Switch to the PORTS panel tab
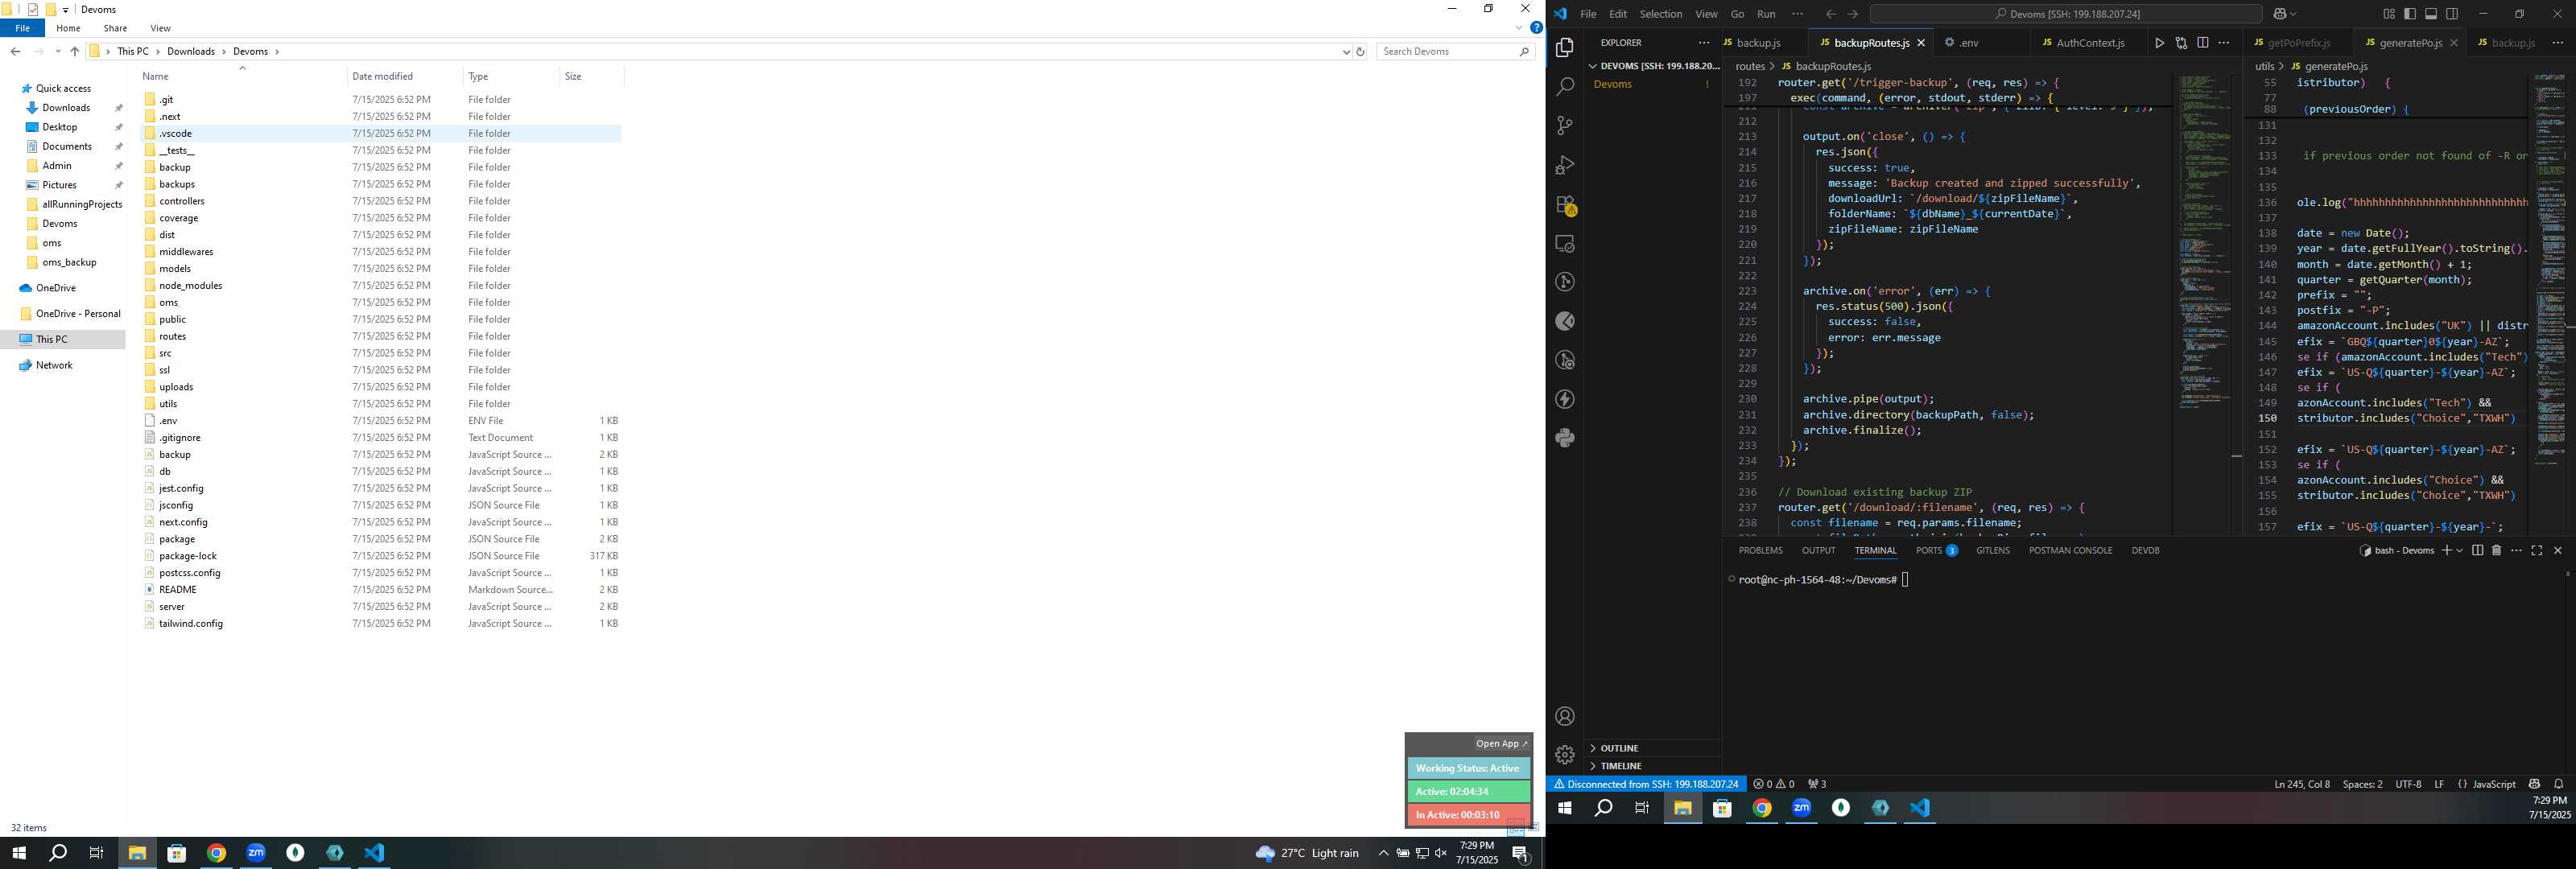 tap(1936, 550)
